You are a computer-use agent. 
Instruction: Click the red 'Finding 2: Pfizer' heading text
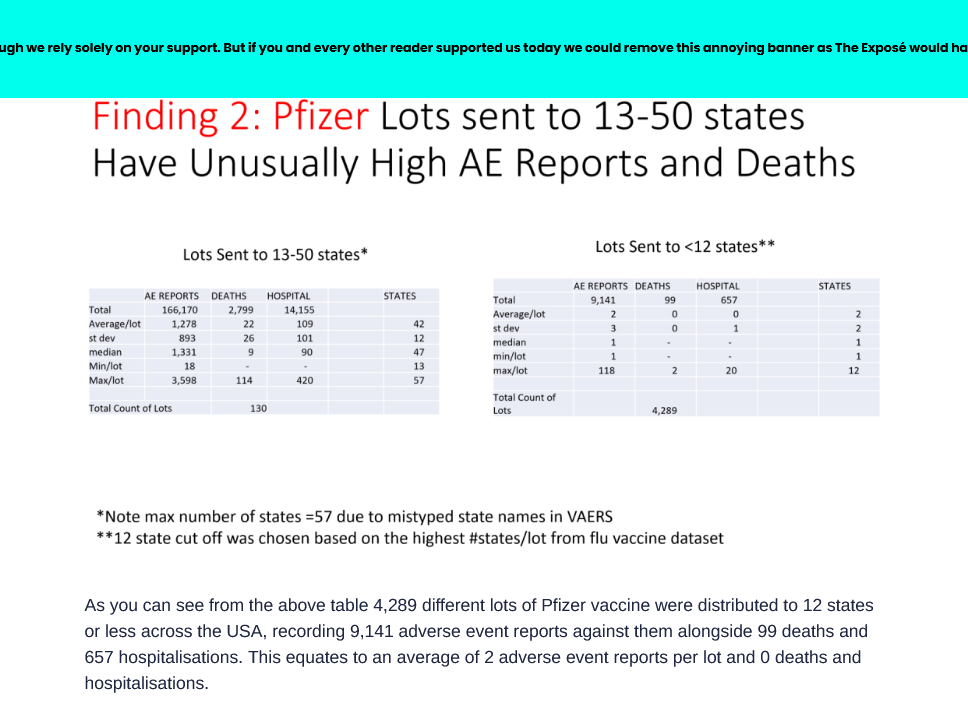click(x=230, y=116)
